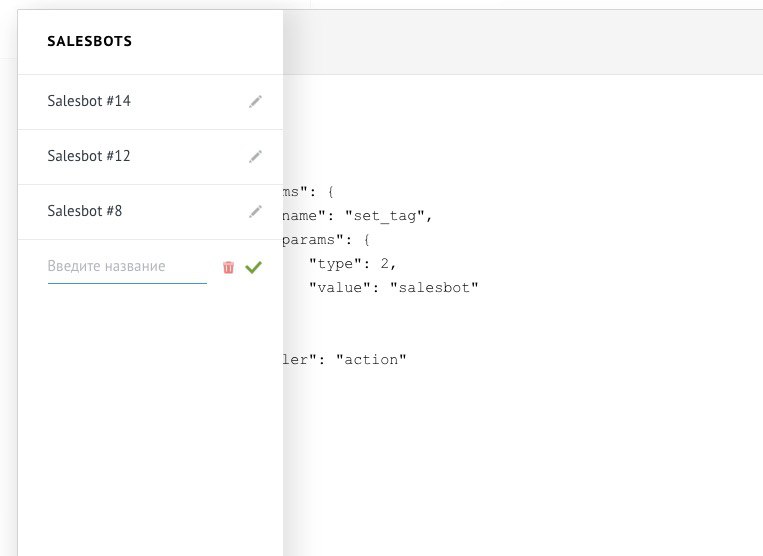Click the ms": { line in code
This screenshot has width=763, height=556.
pyautogui.click(x=309, y=192)
